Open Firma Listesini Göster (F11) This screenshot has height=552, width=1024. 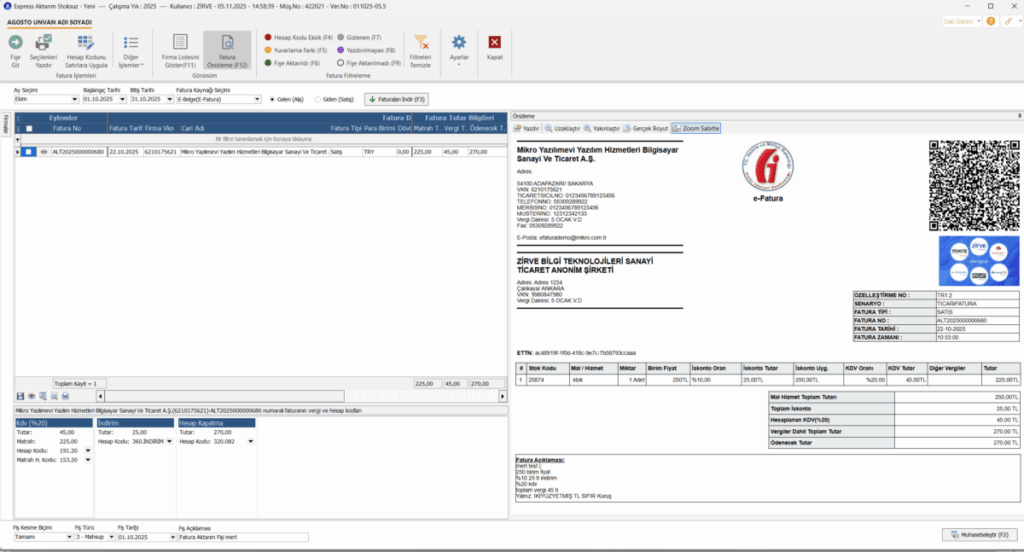180,51
